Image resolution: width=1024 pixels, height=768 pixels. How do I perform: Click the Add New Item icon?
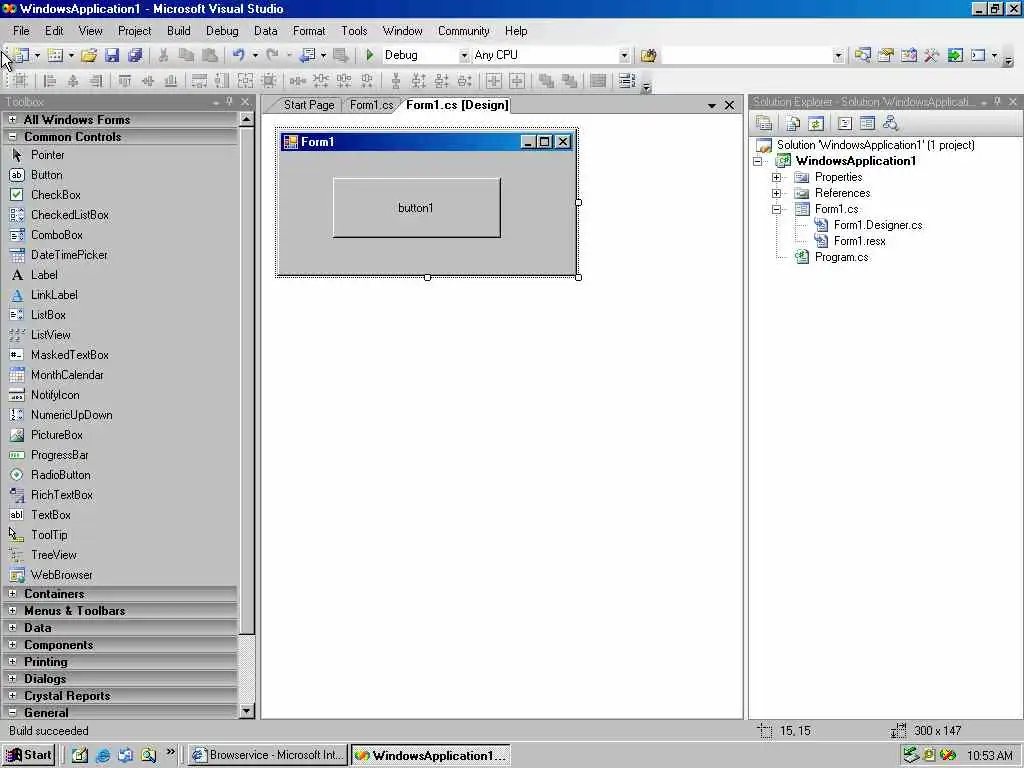click(56, 56)
